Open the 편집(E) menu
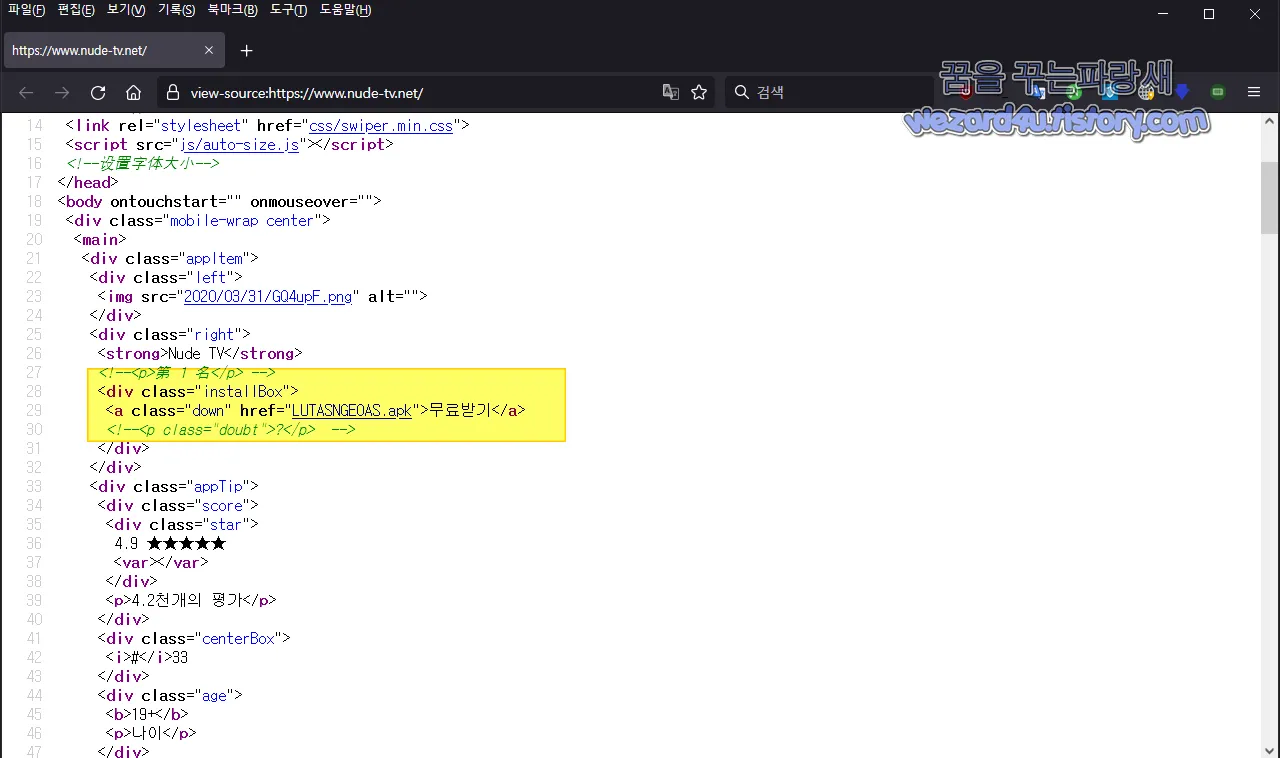Screen dimensions: 1280x758 pos(76,10)
